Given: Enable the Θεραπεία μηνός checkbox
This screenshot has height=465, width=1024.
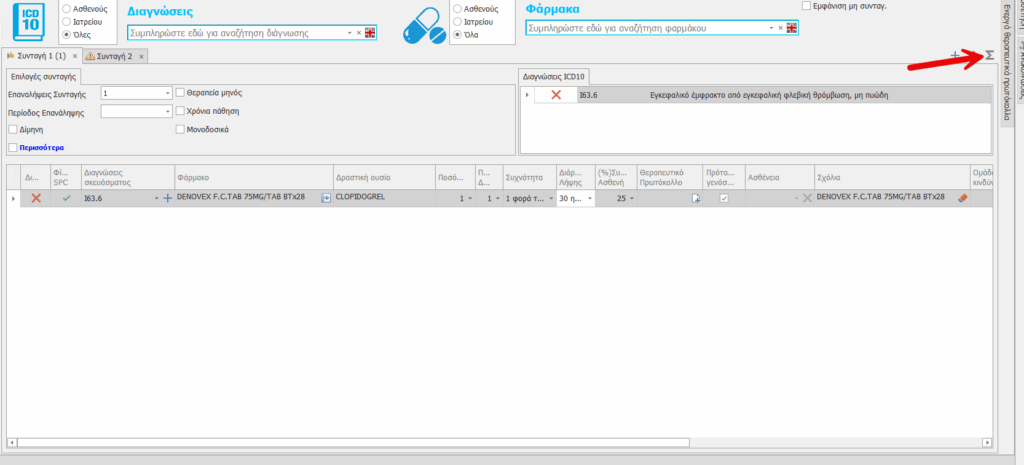Looking at the screenshot, I should click(180, 93).
